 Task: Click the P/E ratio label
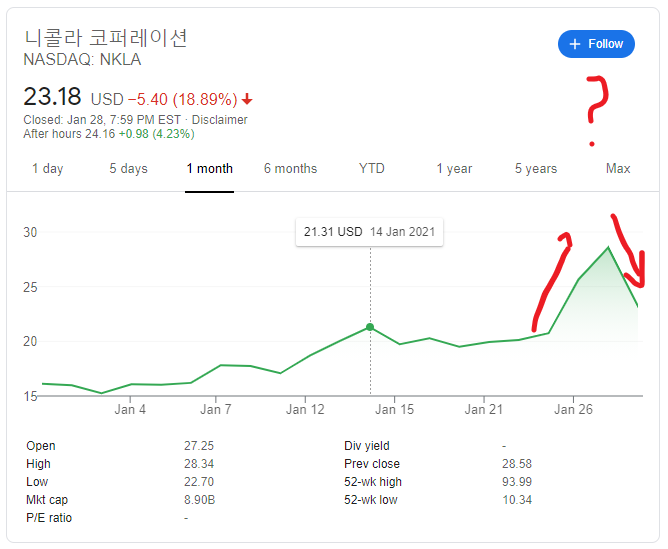click(x=49, y=518)
